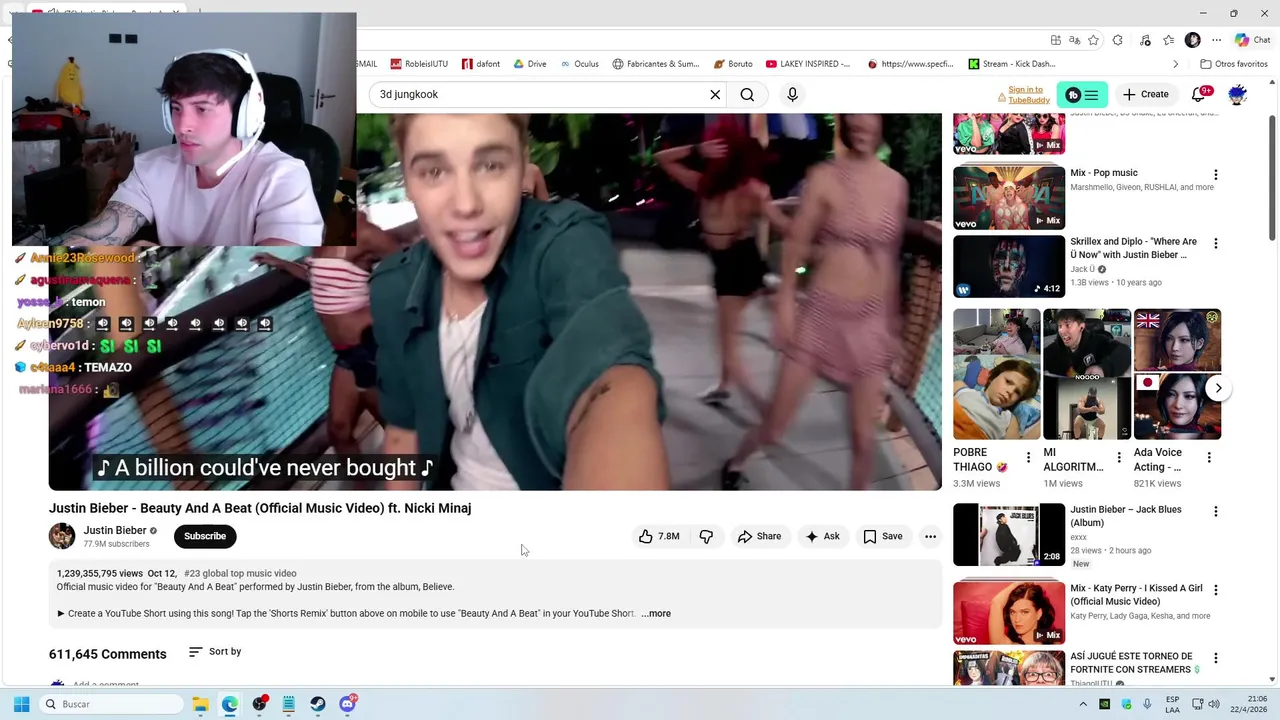Open OBS Studio from taskbar
This screenshot has height=720, width=1280.
tap(259, 704)
